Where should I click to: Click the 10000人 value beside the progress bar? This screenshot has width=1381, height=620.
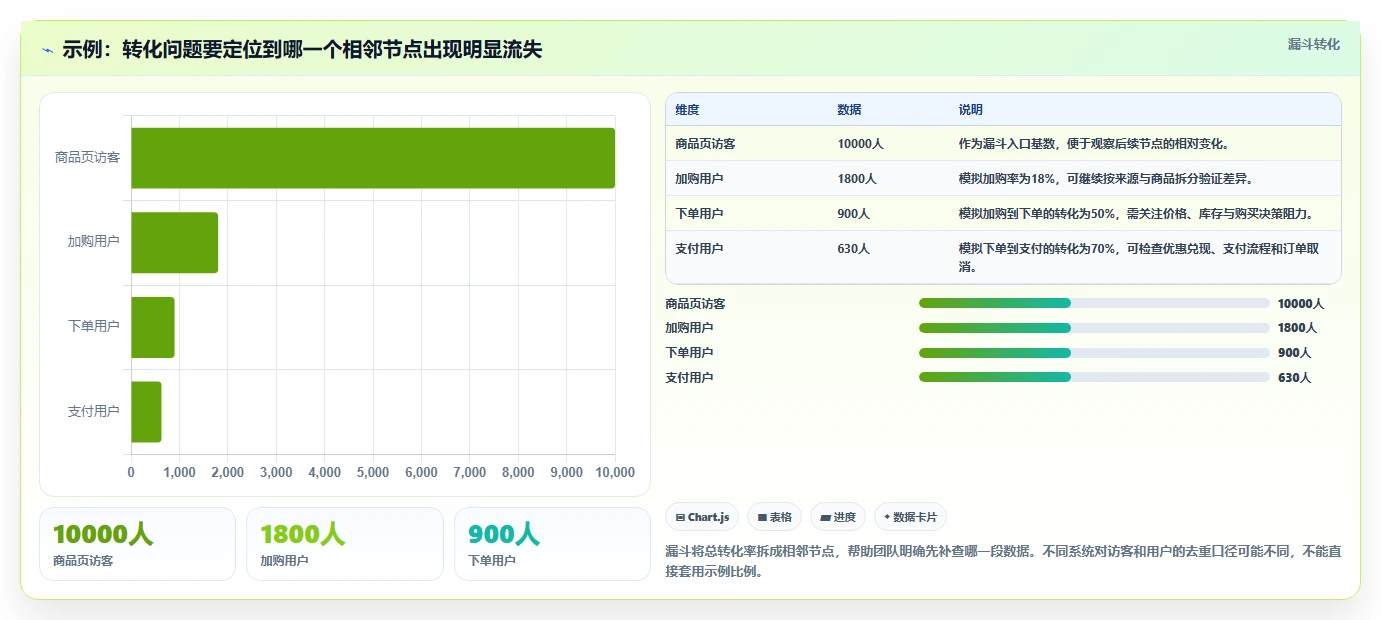(x=1301, y=304)
